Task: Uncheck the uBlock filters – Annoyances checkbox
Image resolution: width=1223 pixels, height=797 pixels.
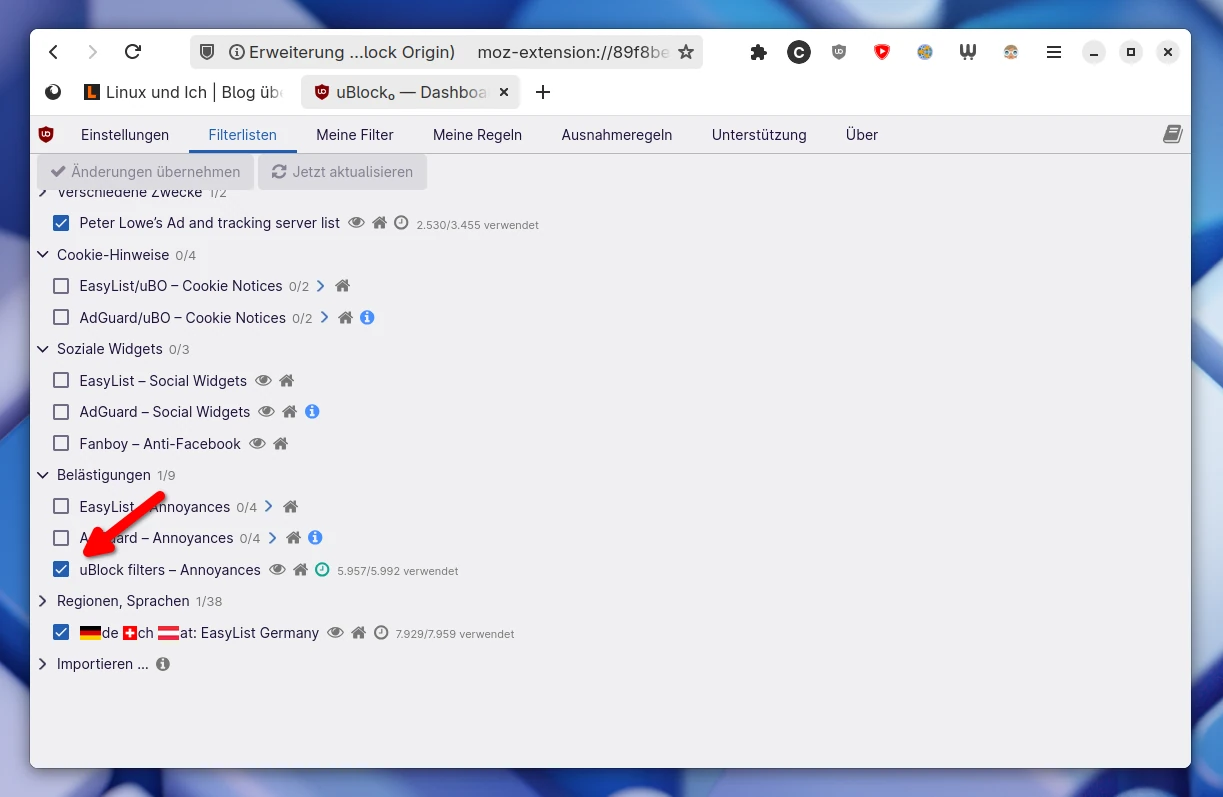Action: coord(61,569)
